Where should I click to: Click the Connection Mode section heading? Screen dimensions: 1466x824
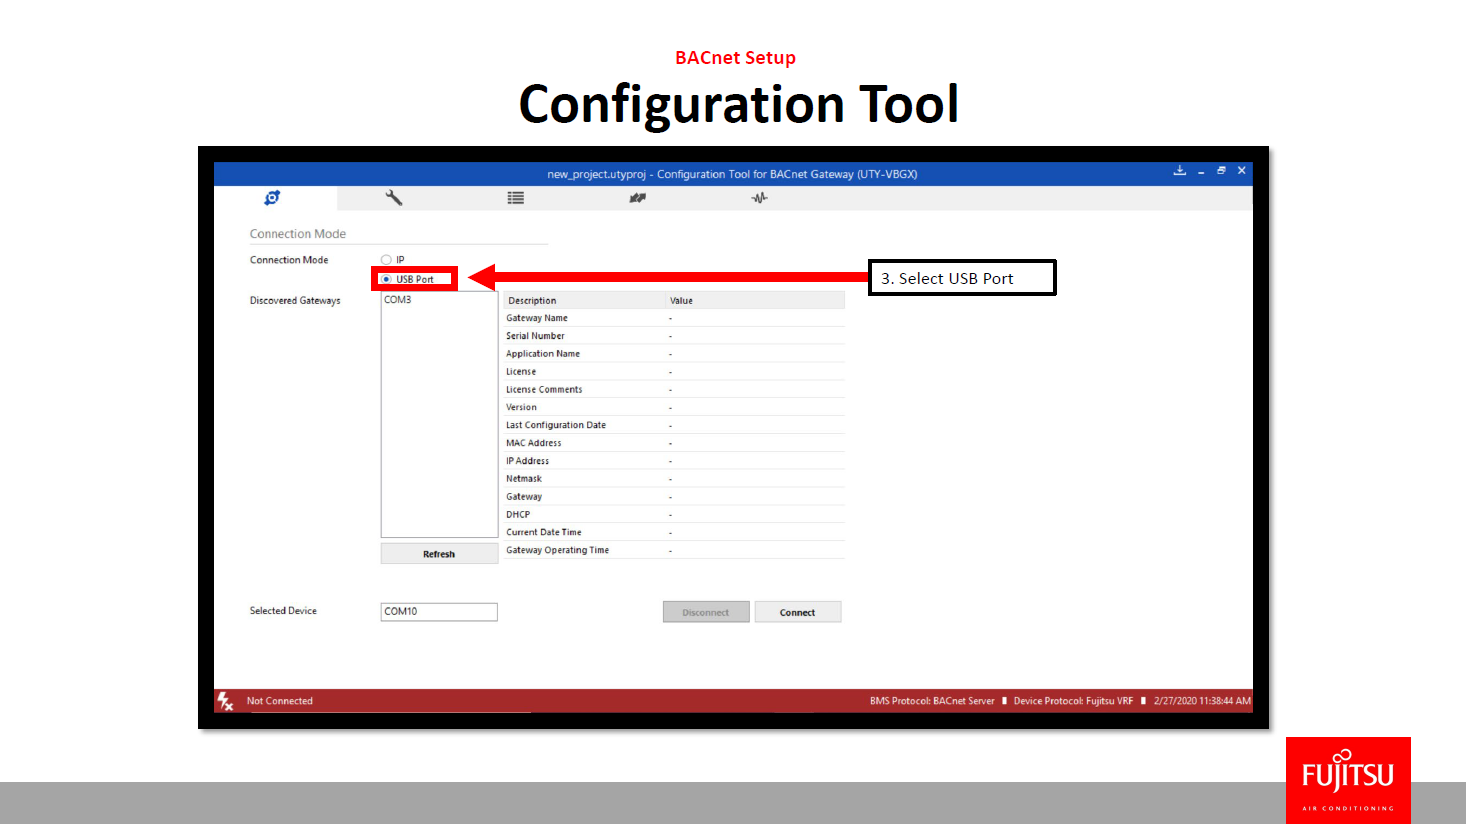click(298, 234)
